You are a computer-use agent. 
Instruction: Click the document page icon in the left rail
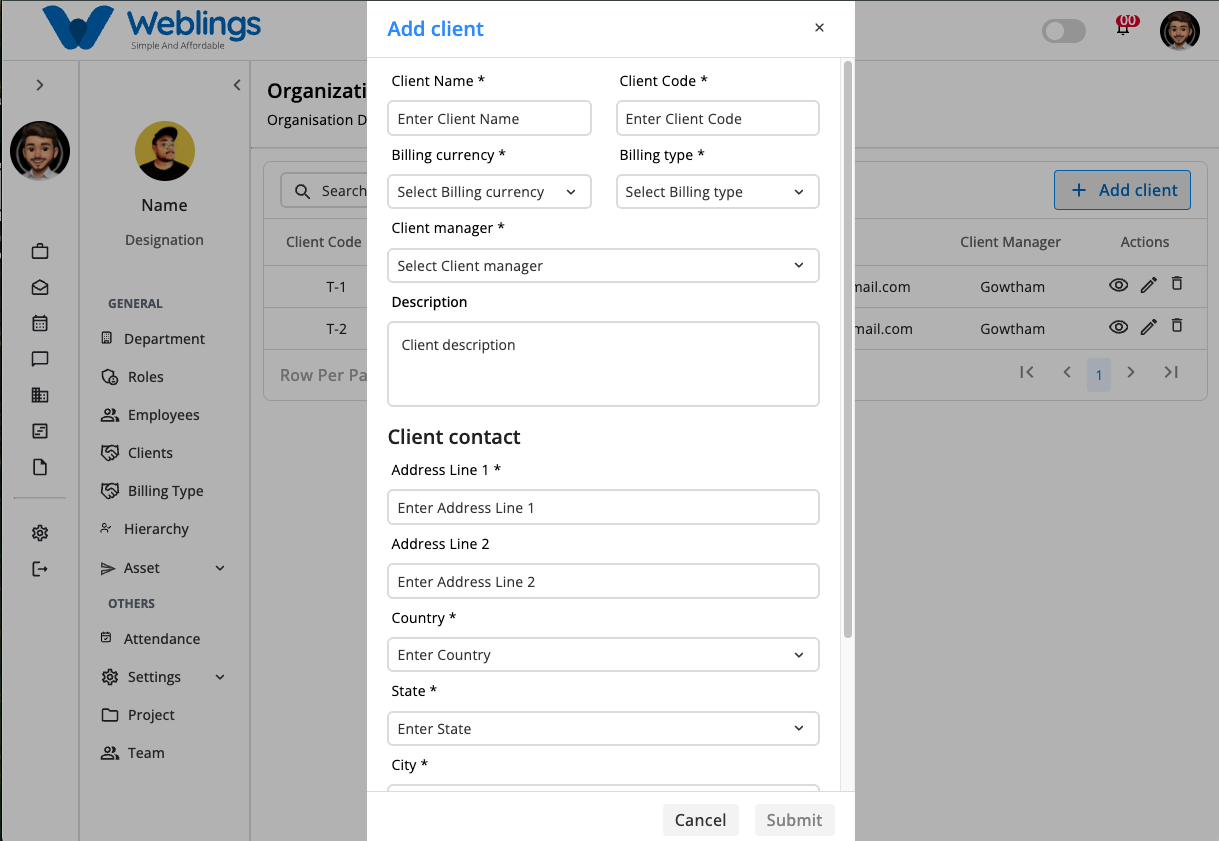(x=40, y=467)
